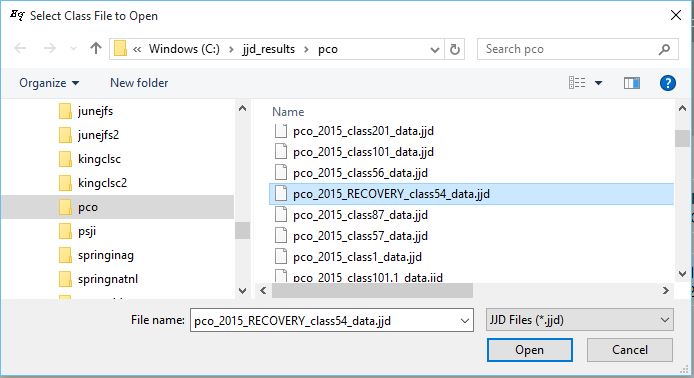Go forward in folder history
This screenshot has width=694, height=378.
50,48
